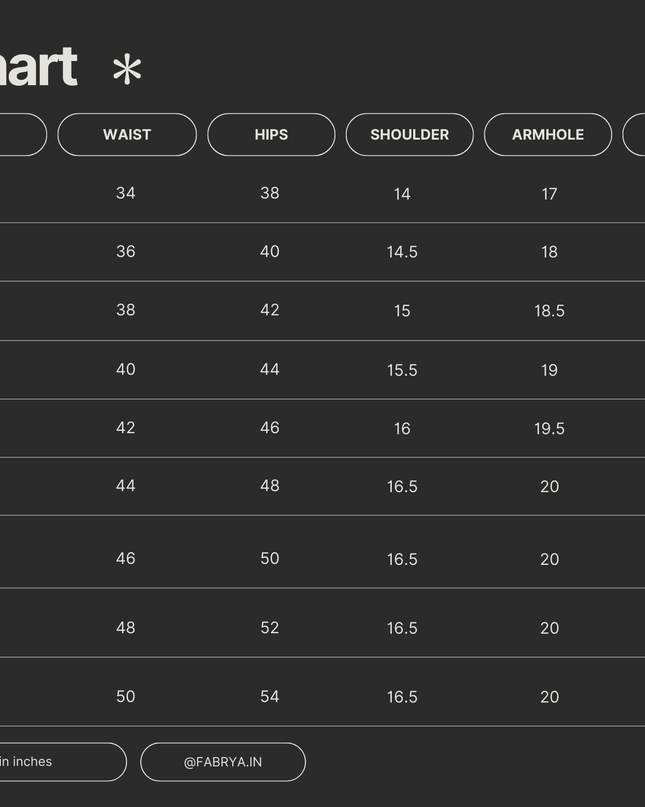This screenshot has width=645, height=807.
Task: Click the asterisk icon beside the title
Action: (127, 70)
